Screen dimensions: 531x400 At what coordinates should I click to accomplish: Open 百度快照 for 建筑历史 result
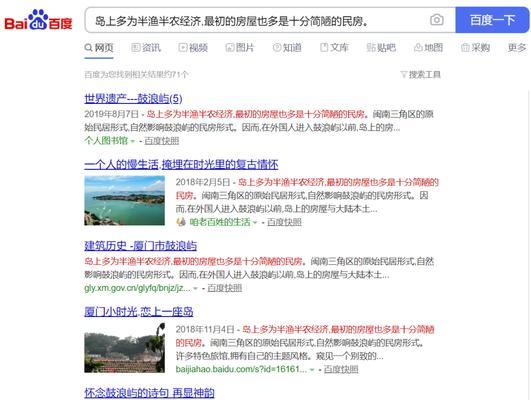(x=225, y=288)
